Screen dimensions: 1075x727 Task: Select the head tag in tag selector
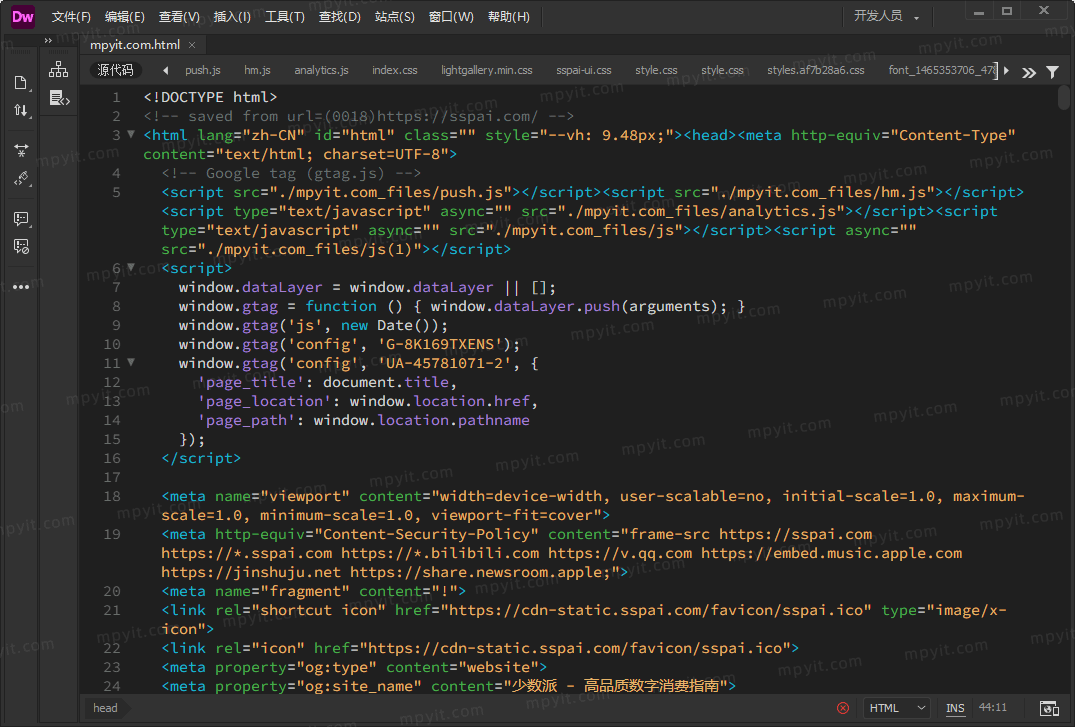[x=105, y=708]
